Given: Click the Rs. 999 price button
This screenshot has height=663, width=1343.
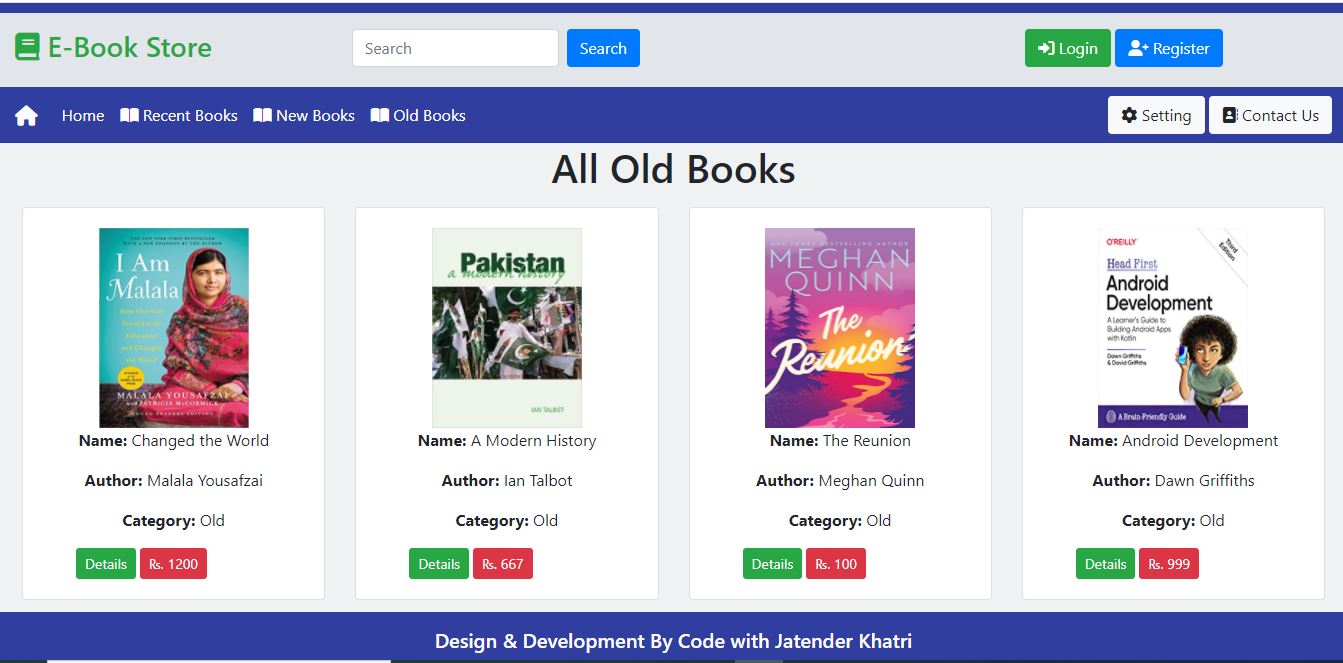Looking at the screenshot, I should pos(1169,564).
